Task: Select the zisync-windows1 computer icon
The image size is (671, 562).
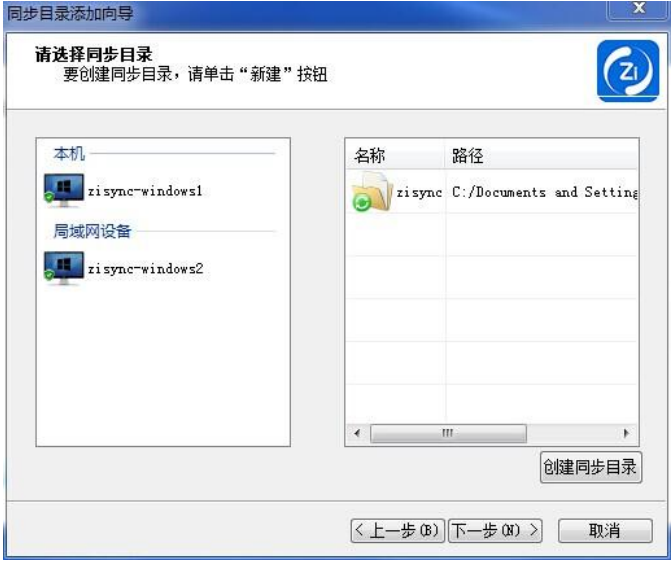Action: click(64, 190)
